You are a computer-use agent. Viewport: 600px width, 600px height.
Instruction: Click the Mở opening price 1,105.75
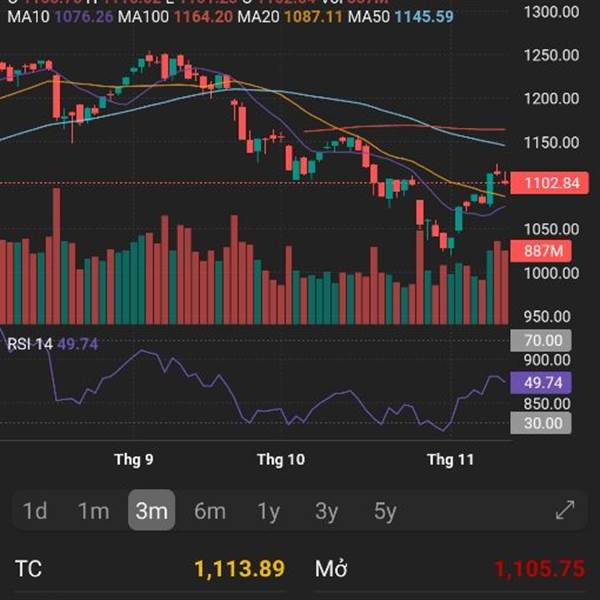pos(540,569)
